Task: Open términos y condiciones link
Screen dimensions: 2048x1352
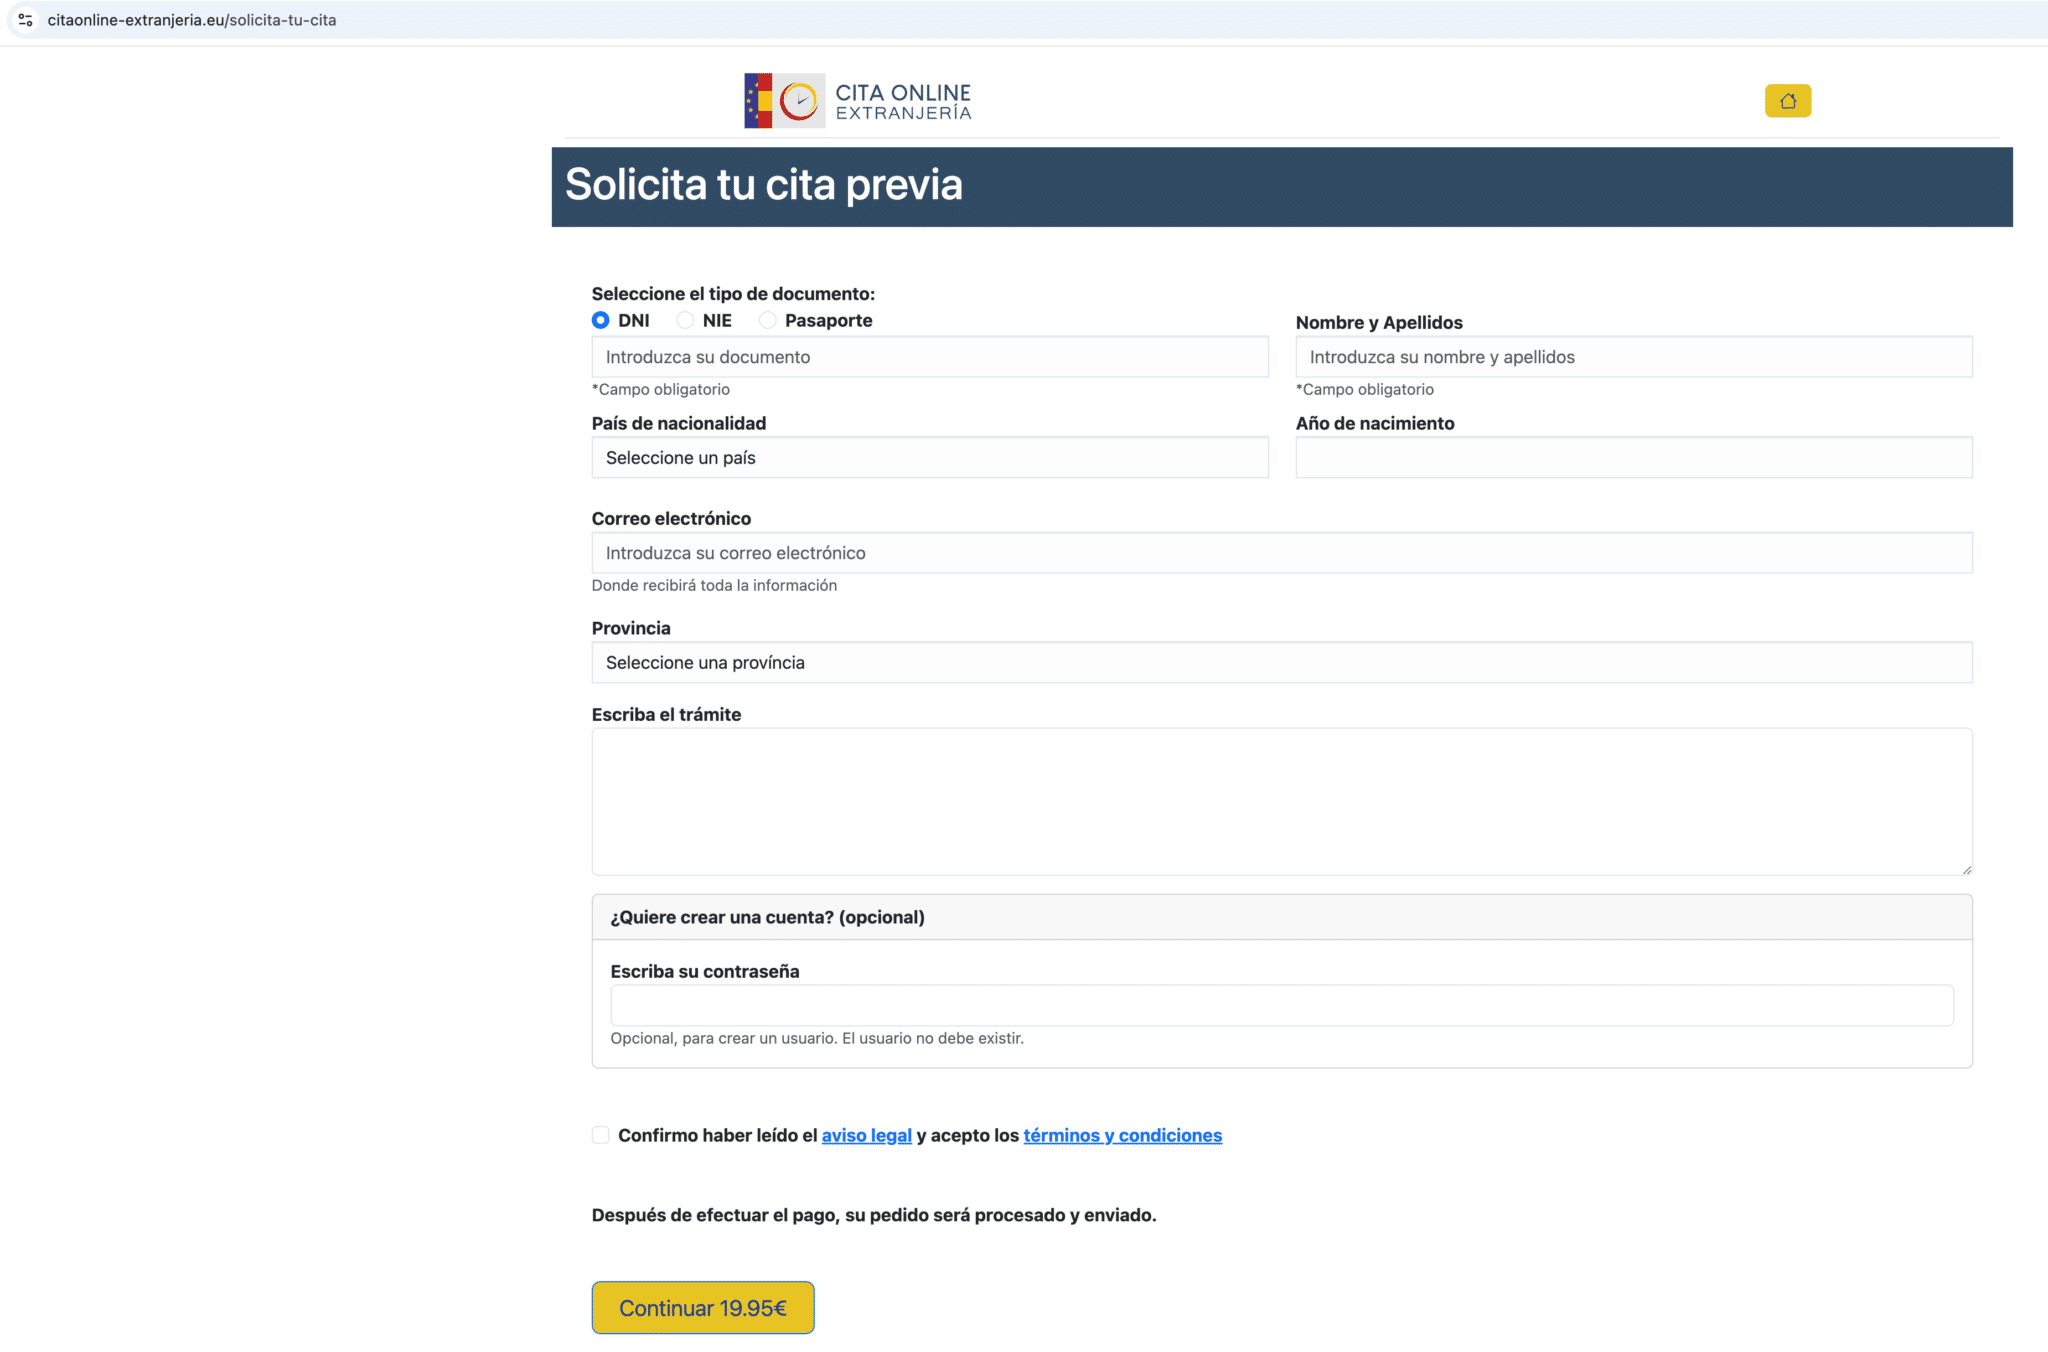Action: point(1122,1136)
